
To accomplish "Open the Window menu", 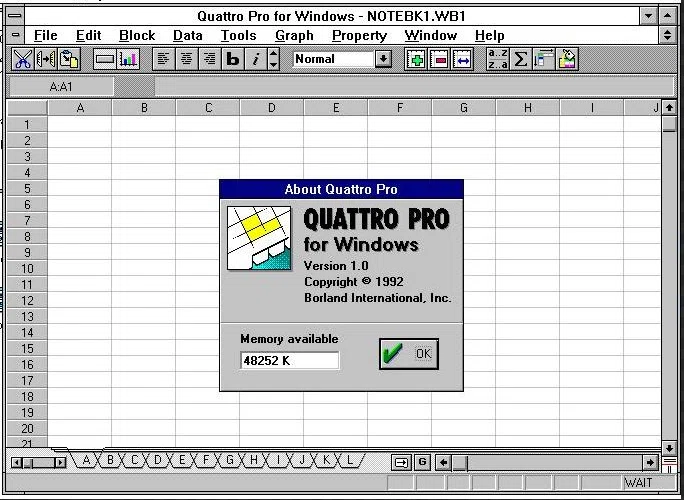I will pyautogui.click(x=431, y=35).
